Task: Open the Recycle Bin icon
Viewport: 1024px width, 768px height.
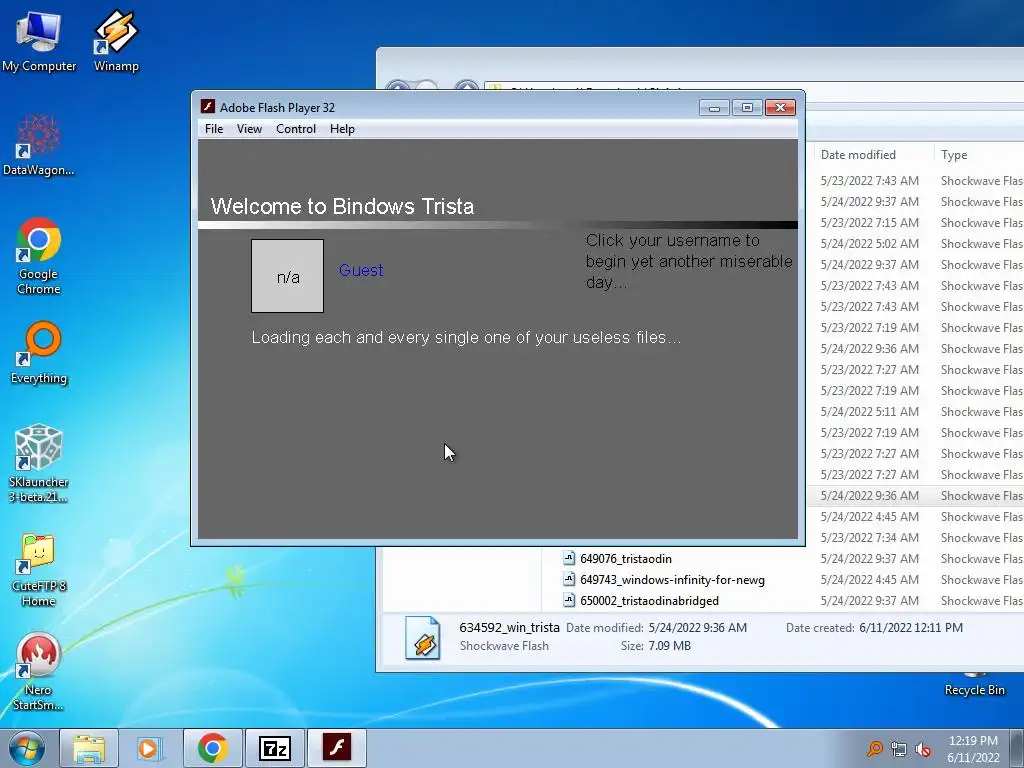Action: tap(974, 686)
